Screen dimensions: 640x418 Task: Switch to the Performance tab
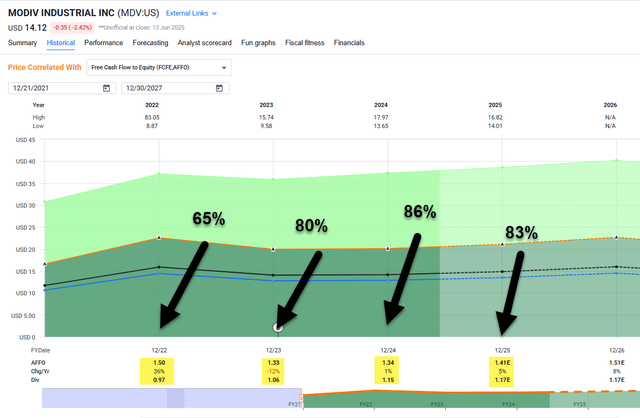(x=104, y=43)
